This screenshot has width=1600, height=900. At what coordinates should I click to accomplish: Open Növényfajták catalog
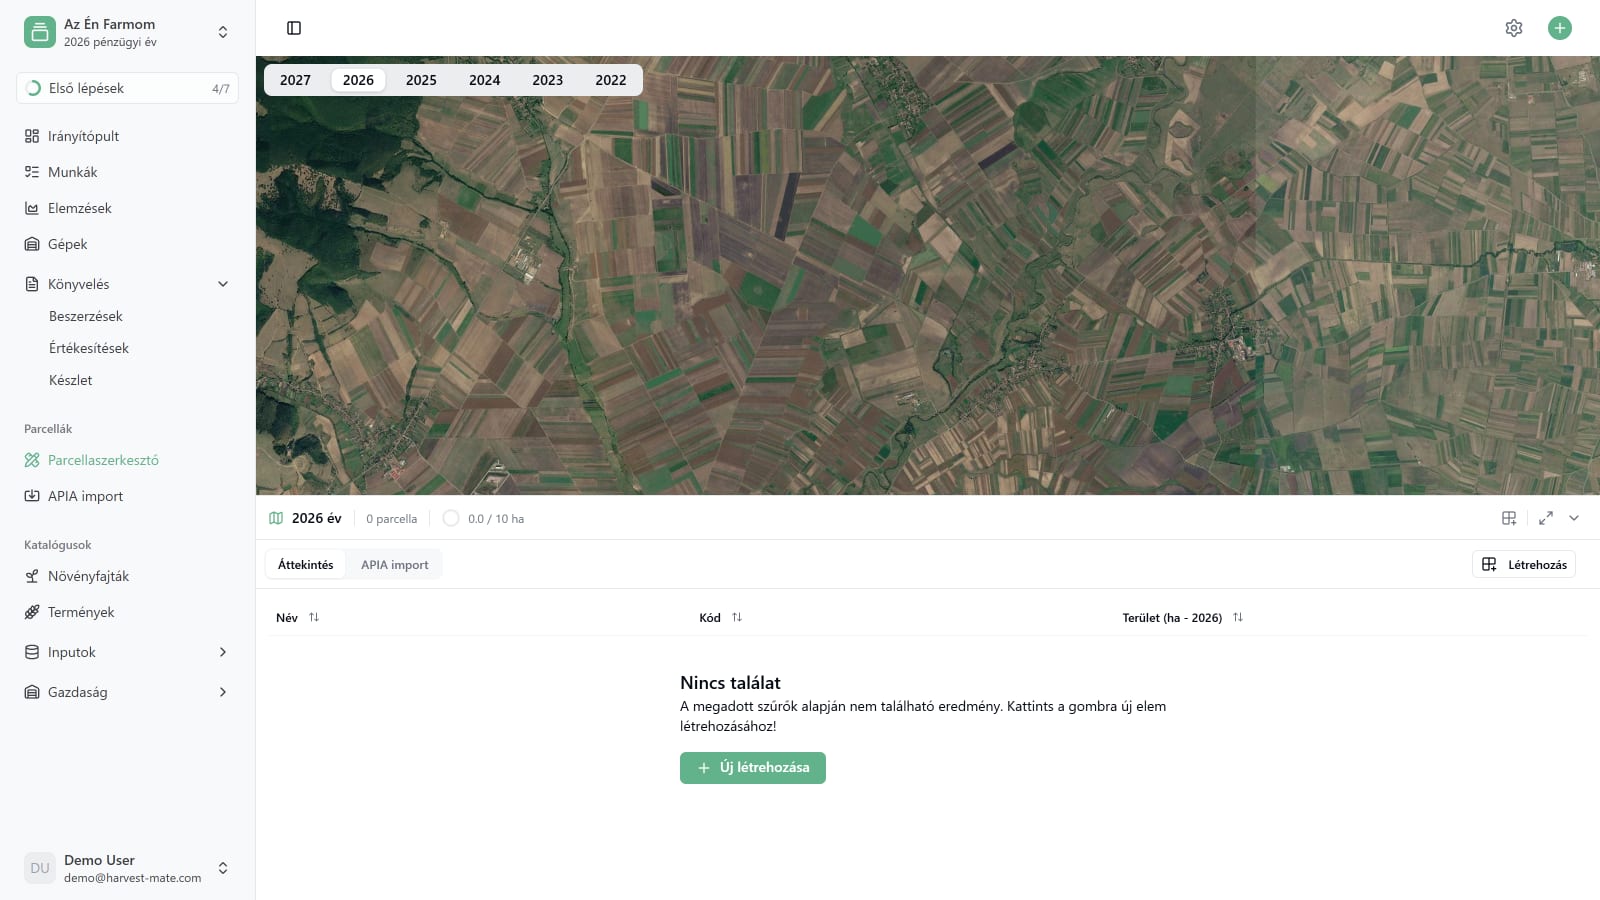127,576
